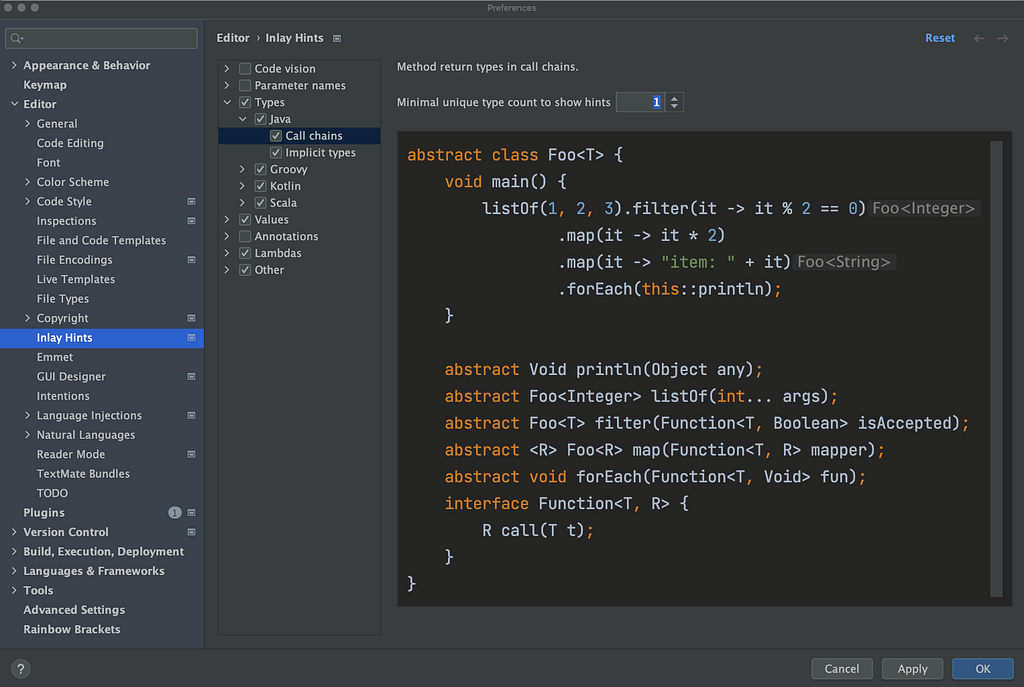The height and width of the screenshot is (687, 1024).
Task: Click the Foo<Integer> inlay hint in preview
Action: 923,208
